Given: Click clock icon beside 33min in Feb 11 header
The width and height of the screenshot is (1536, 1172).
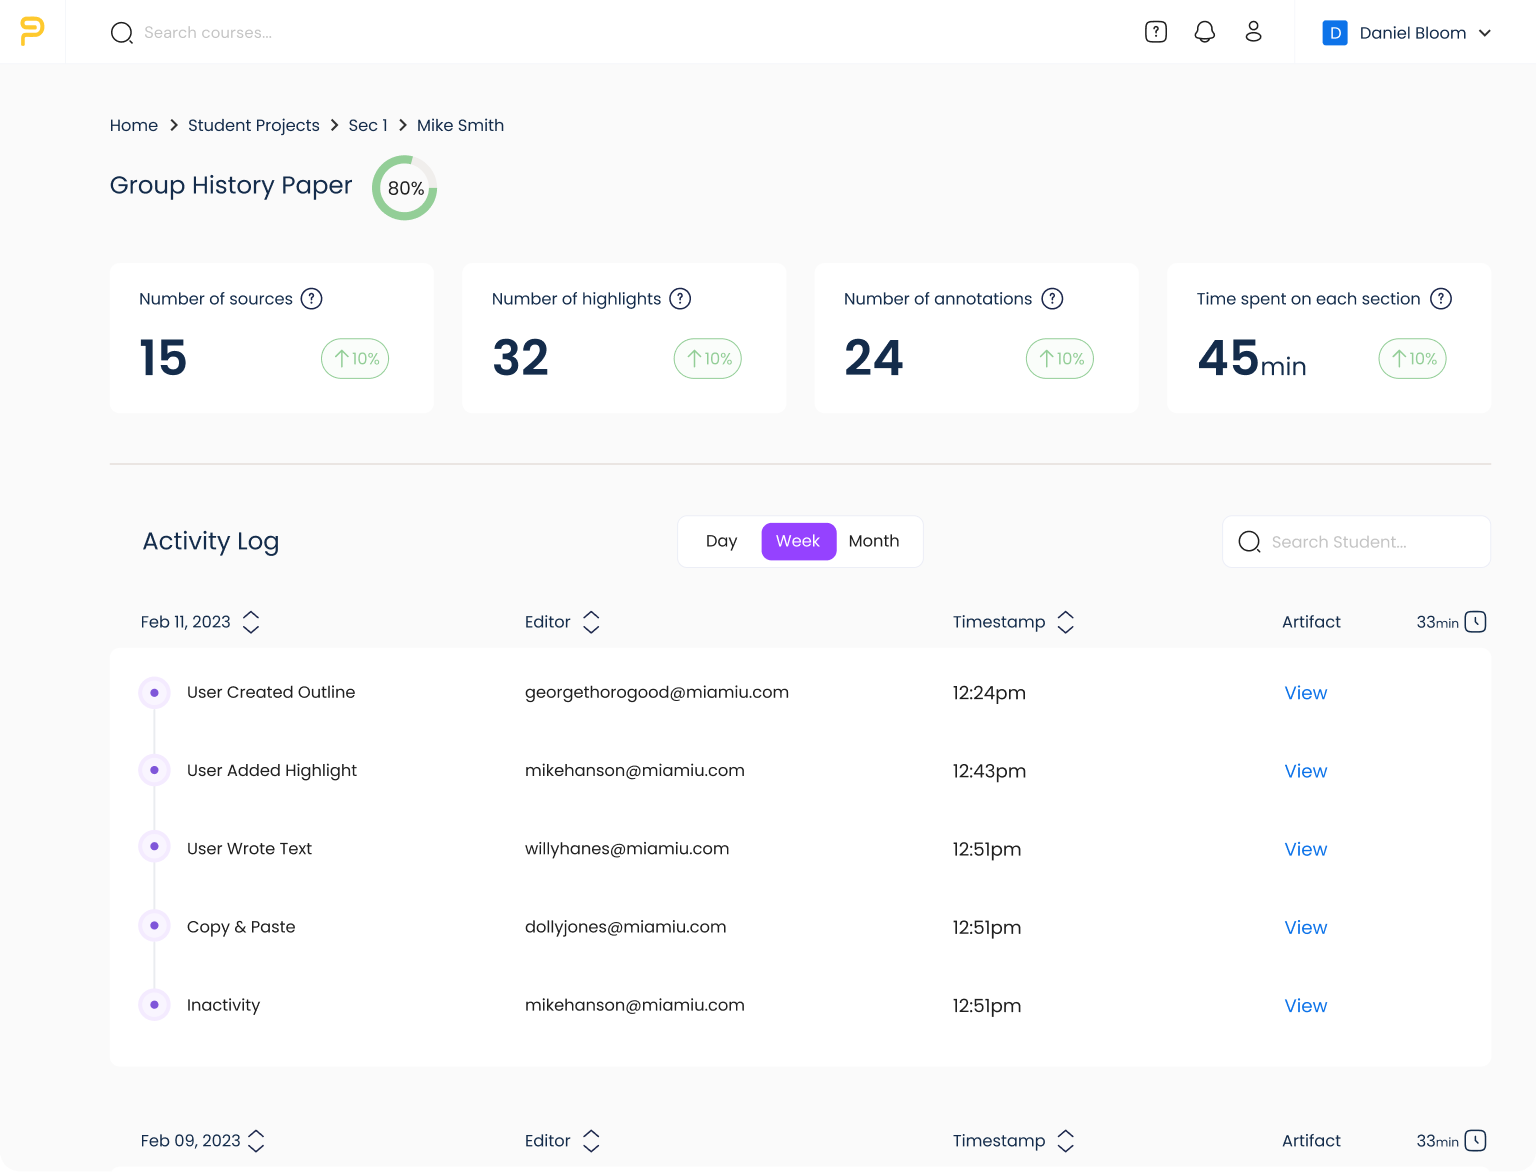Looking at the screenshot, I should [x=1476, y=622].
